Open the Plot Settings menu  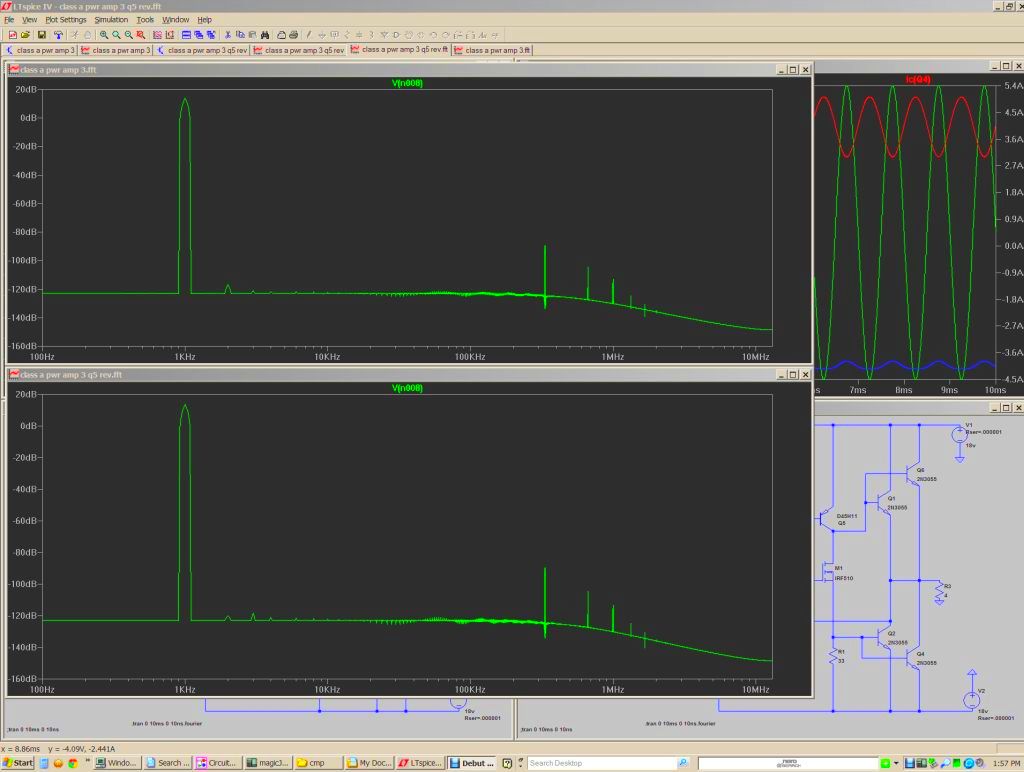65,20
